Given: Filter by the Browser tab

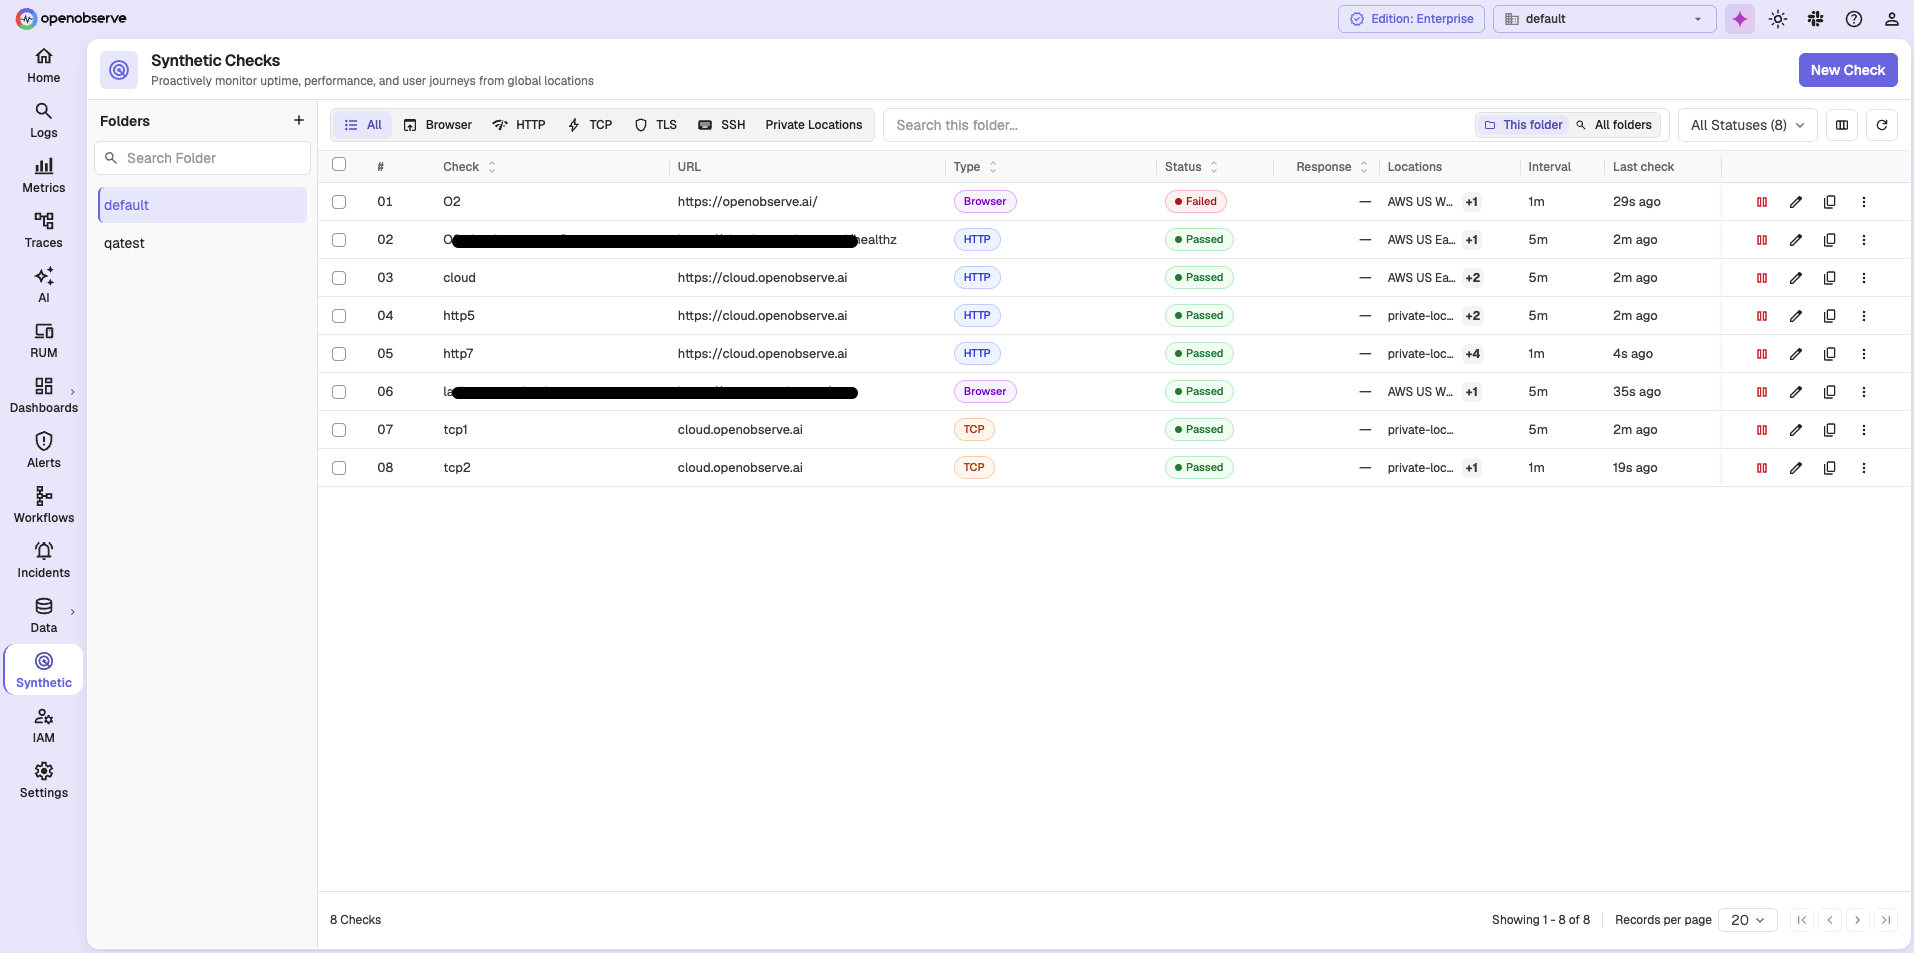Looking at the screenshot, I should pyautogui.click(x=438, y=125).
